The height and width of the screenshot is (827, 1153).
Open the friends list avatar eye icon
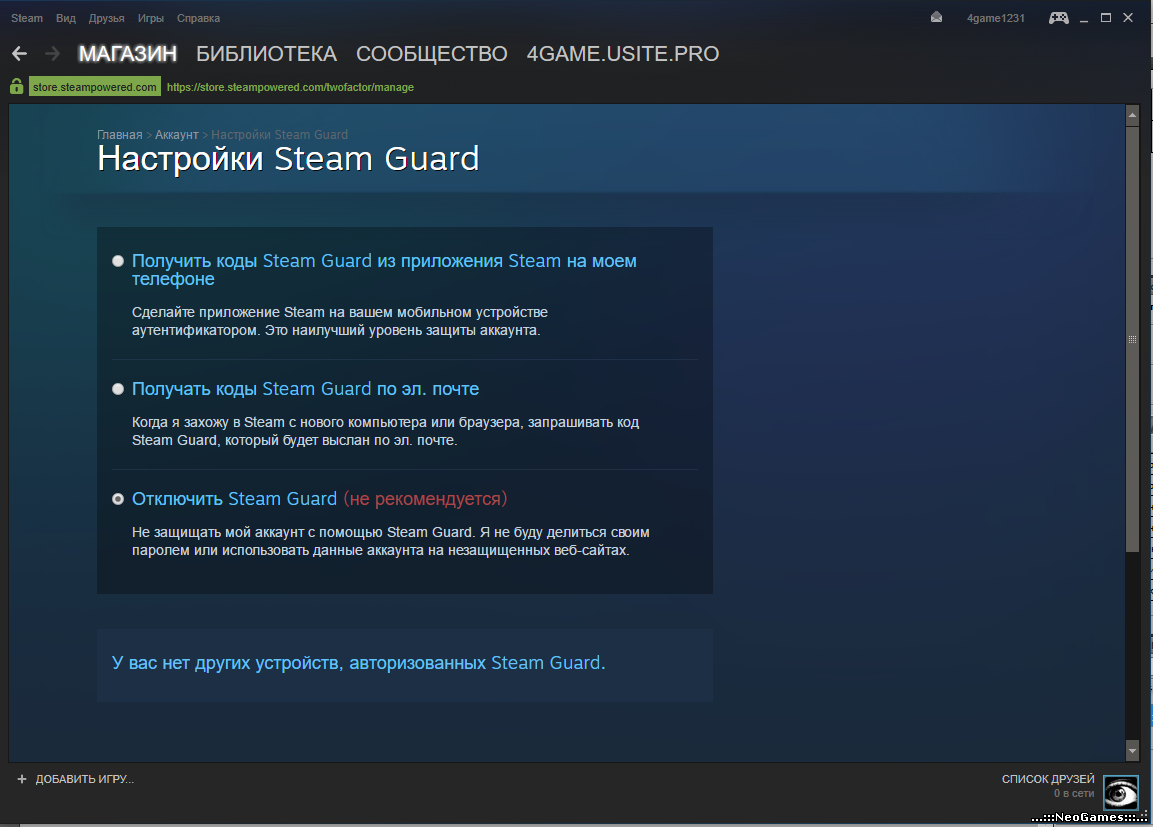coord(1121,793)
